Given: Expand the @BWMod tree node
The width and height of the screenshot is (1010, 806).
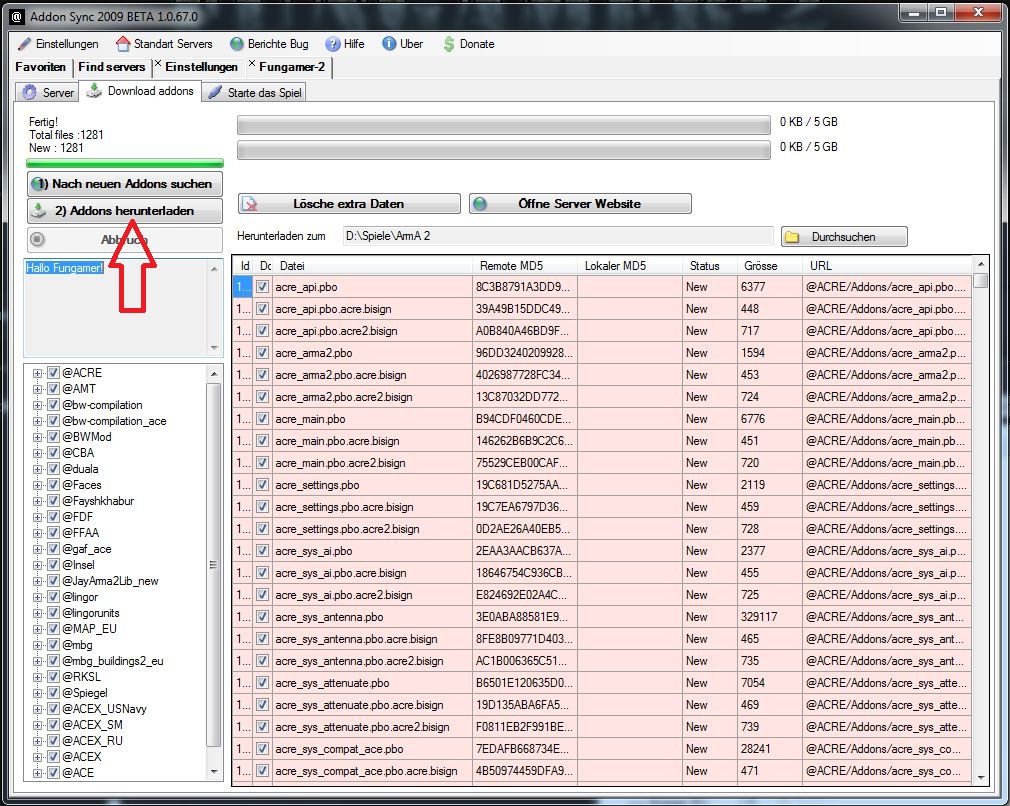Looking at the screenshot, I should coord(38,437).
